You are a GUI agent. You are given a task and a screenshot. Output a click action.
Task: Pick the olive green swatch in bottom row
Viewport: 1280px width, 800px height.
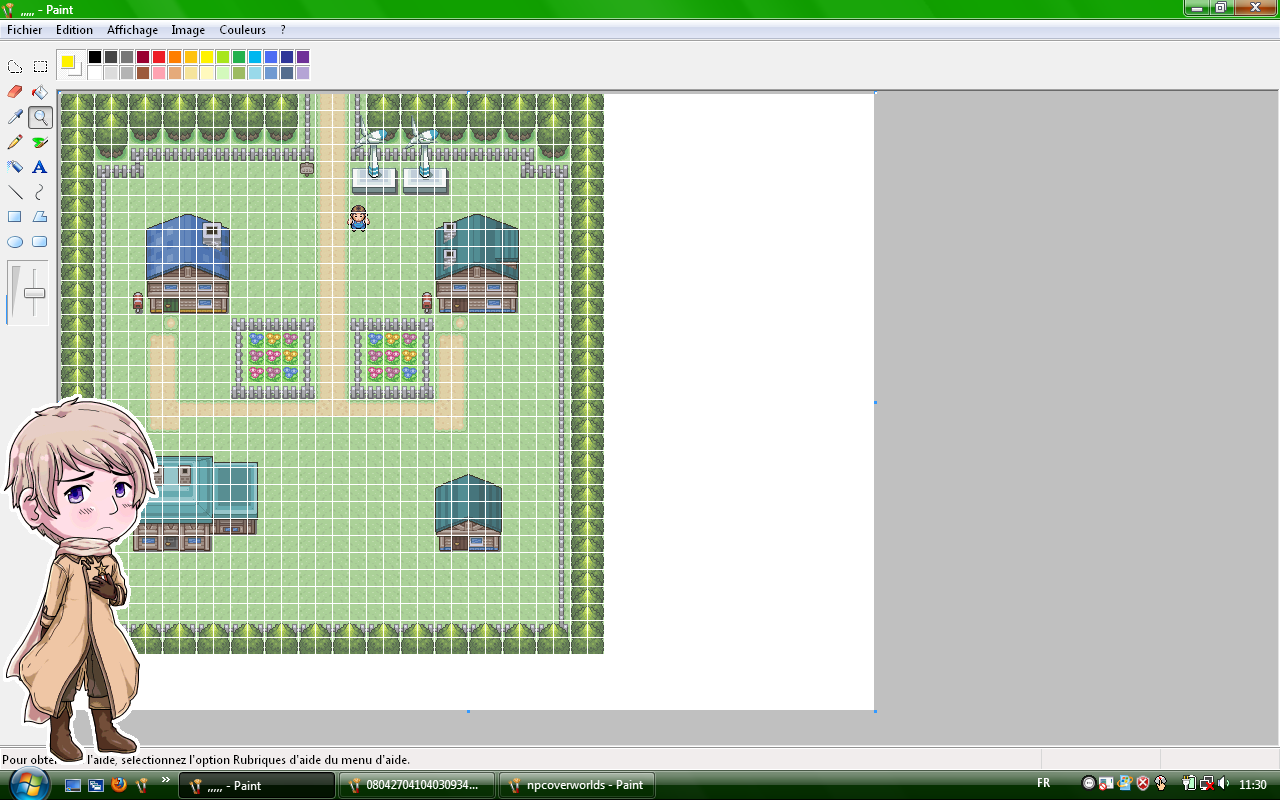239,73
